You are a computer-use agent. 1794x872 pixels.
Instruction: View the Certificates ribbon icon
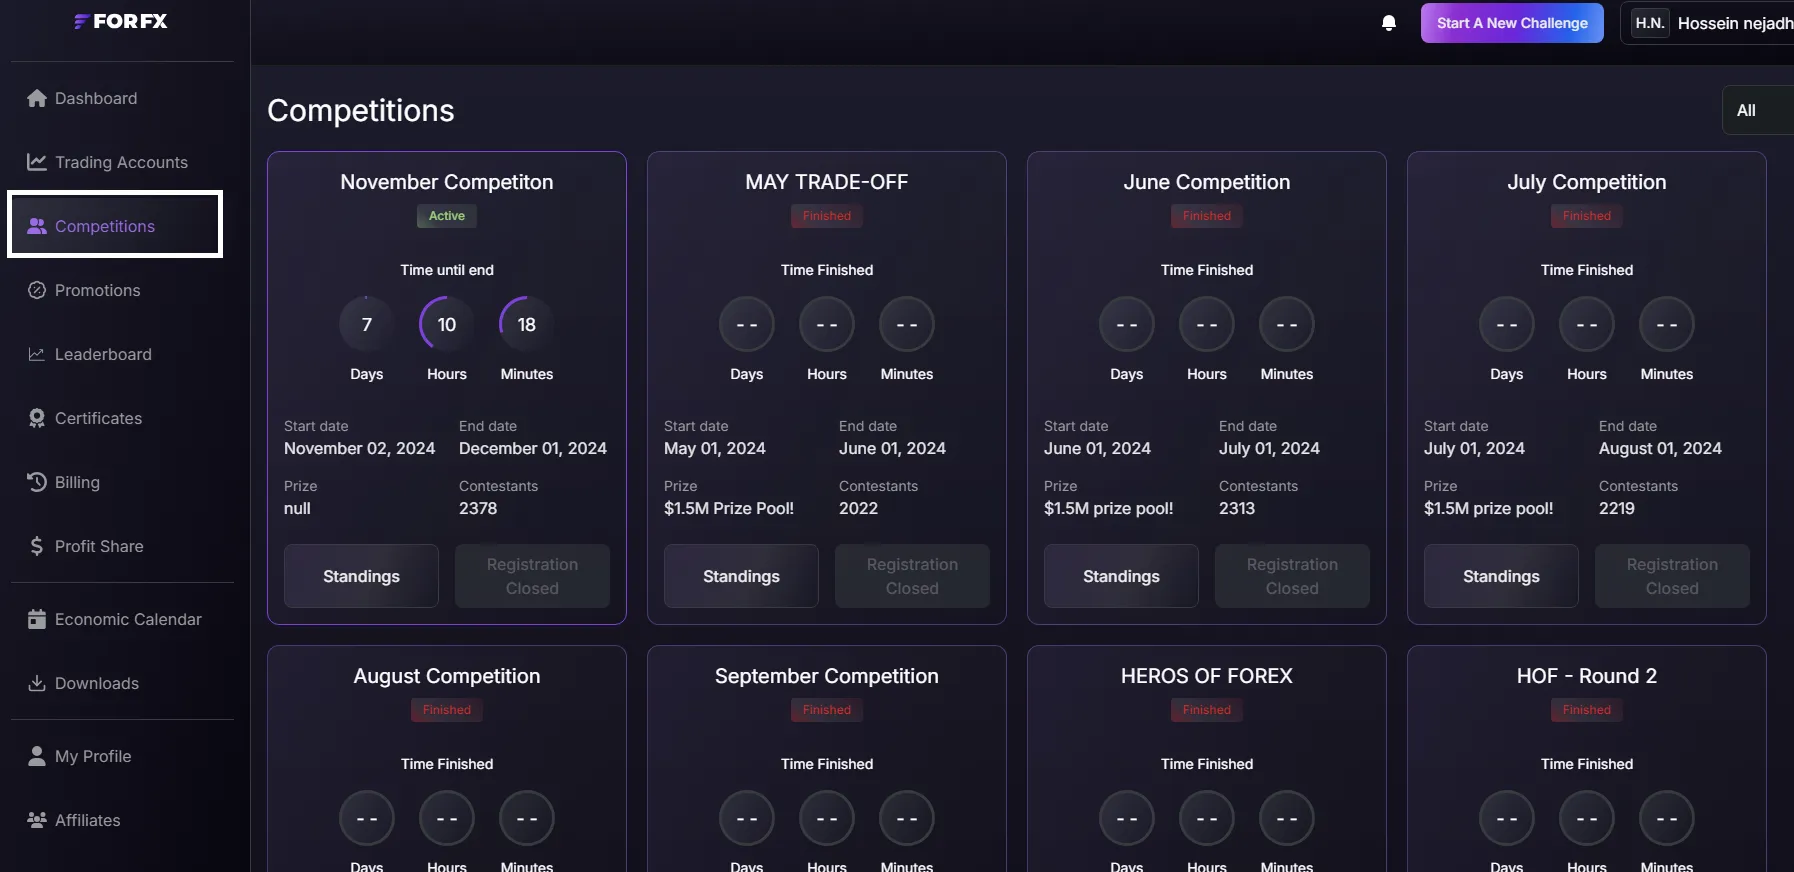[36, 418]
